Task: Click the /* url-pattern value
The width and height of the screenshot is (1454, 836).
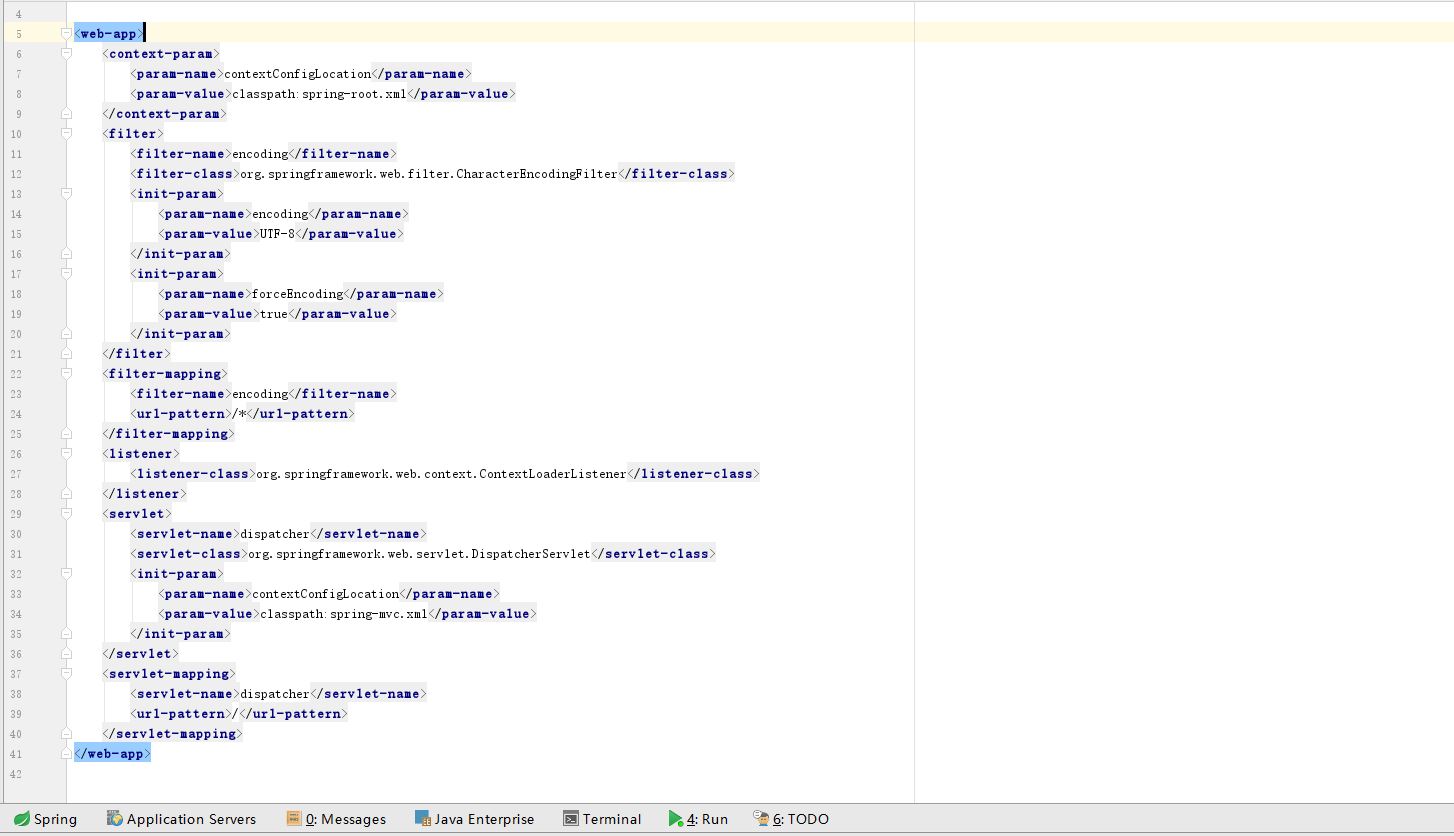Action: [x=239, y=414]
